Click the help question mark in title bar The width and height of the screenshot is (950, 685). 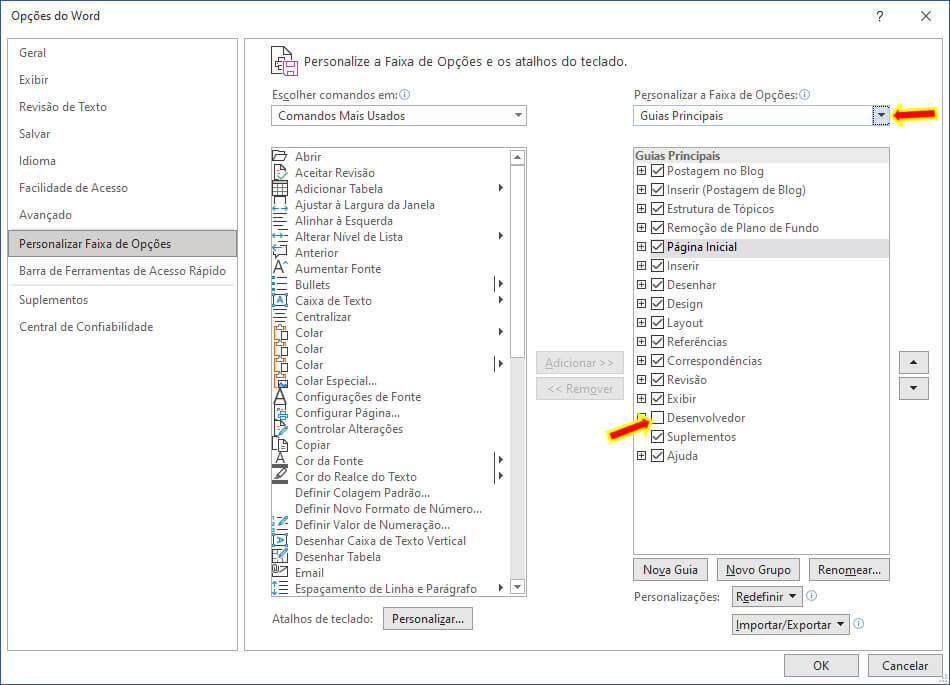click(879, 16)
